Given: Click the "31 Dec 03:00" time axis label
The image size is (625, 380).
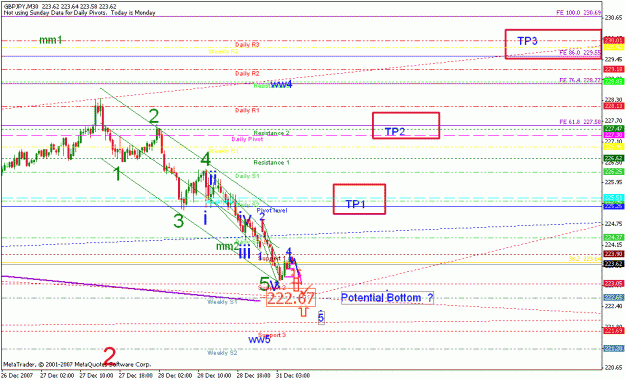Looking at the screenshot, I should 293,376.
